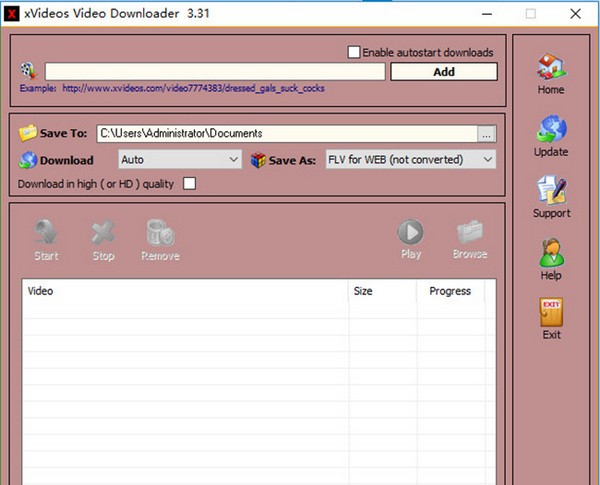
Task: Click the Save To folder icon
Action: point(28,133)
